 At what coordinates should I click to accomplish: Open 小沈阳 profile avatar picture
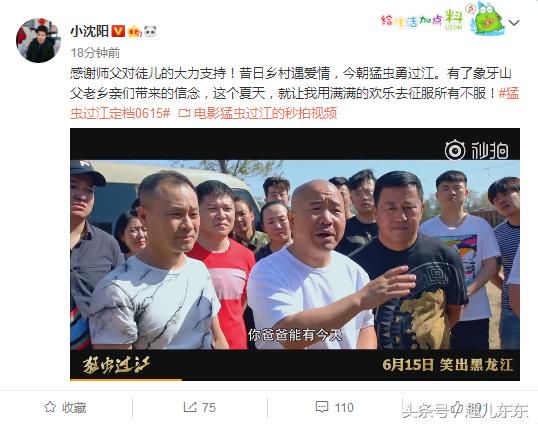(38, 40)
